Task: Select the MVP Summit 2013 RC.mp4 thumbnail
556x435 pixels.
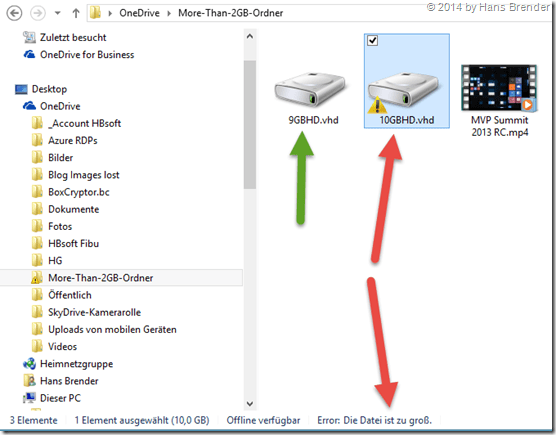Action: point(499,88)
